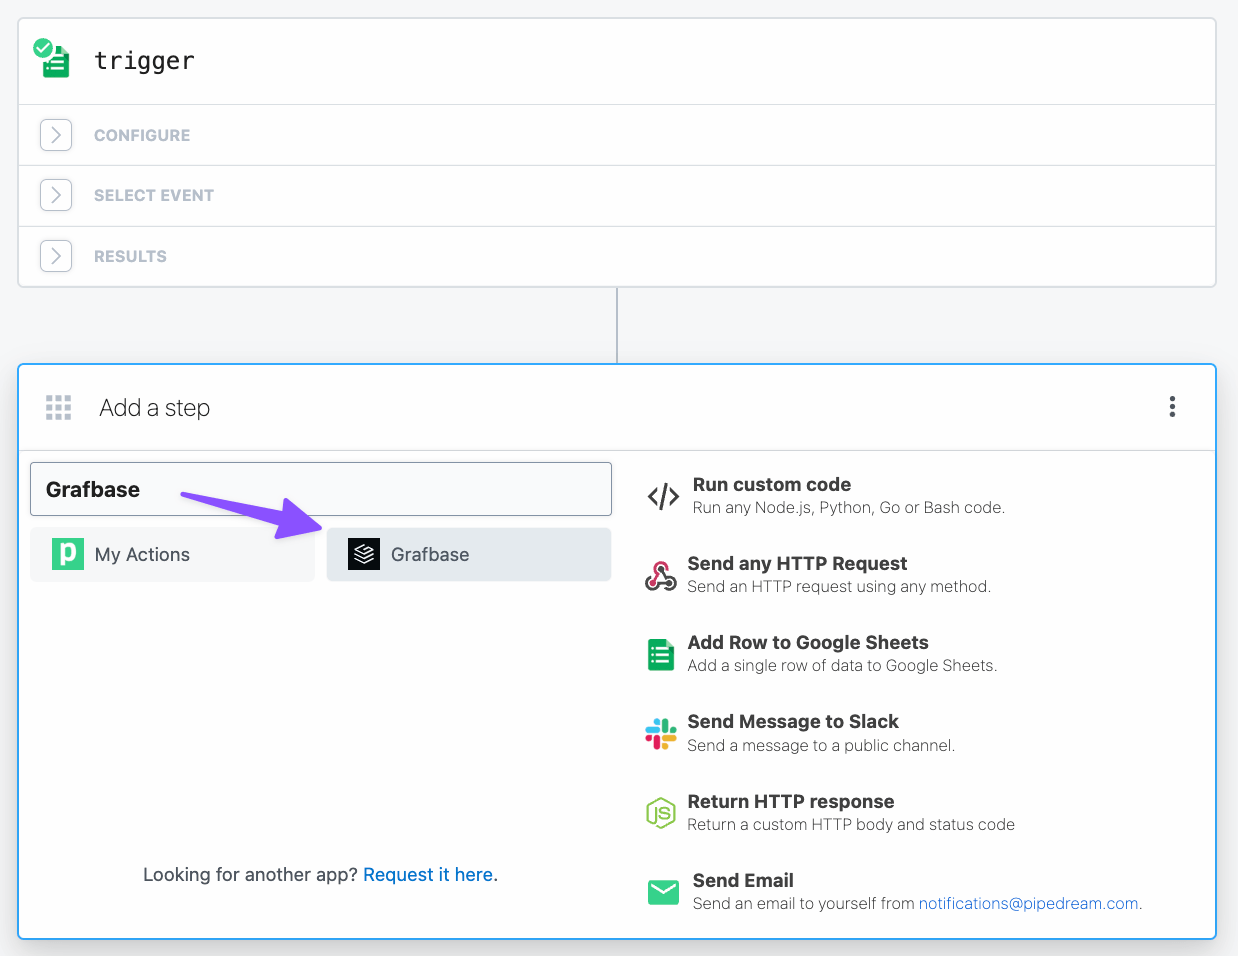
Task: Expand the SELECT EVENT section chevron
Action: pos(56,195)
